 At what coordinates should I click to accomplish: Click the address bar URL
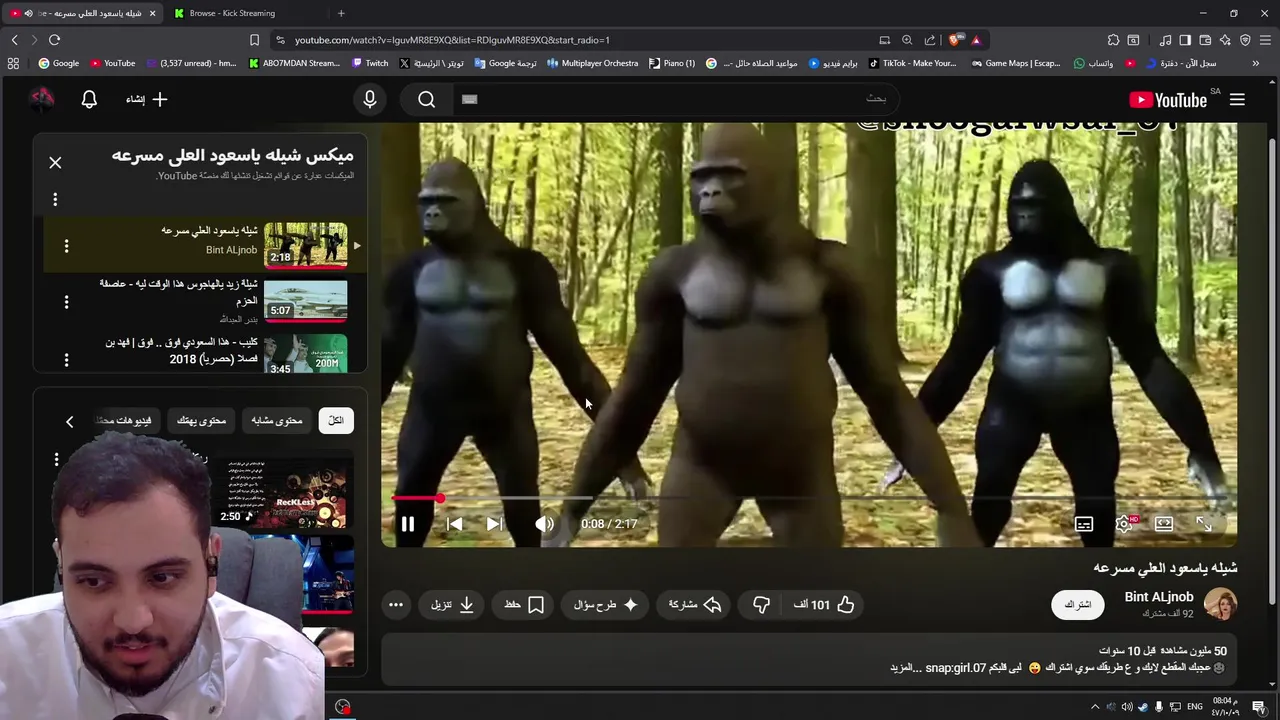point(452,40)
